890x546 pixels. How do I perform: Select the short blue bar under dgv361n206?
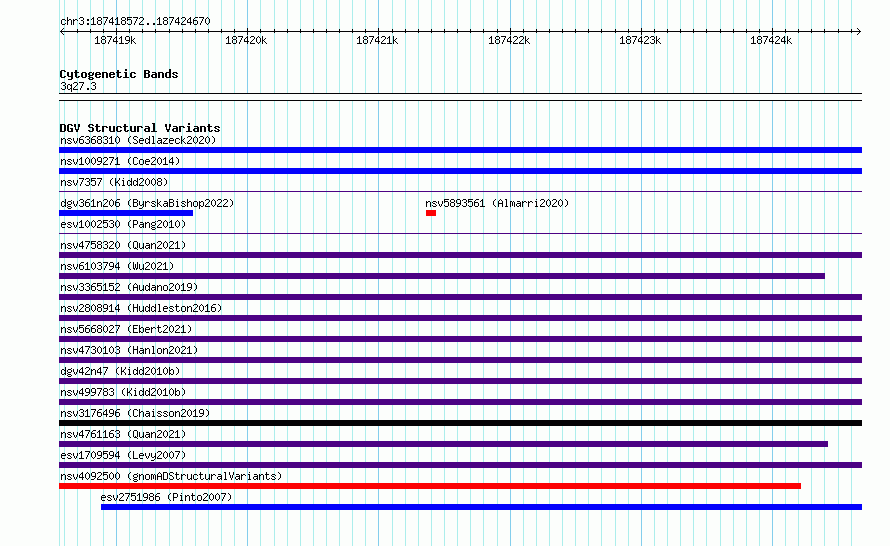[126, 213]
